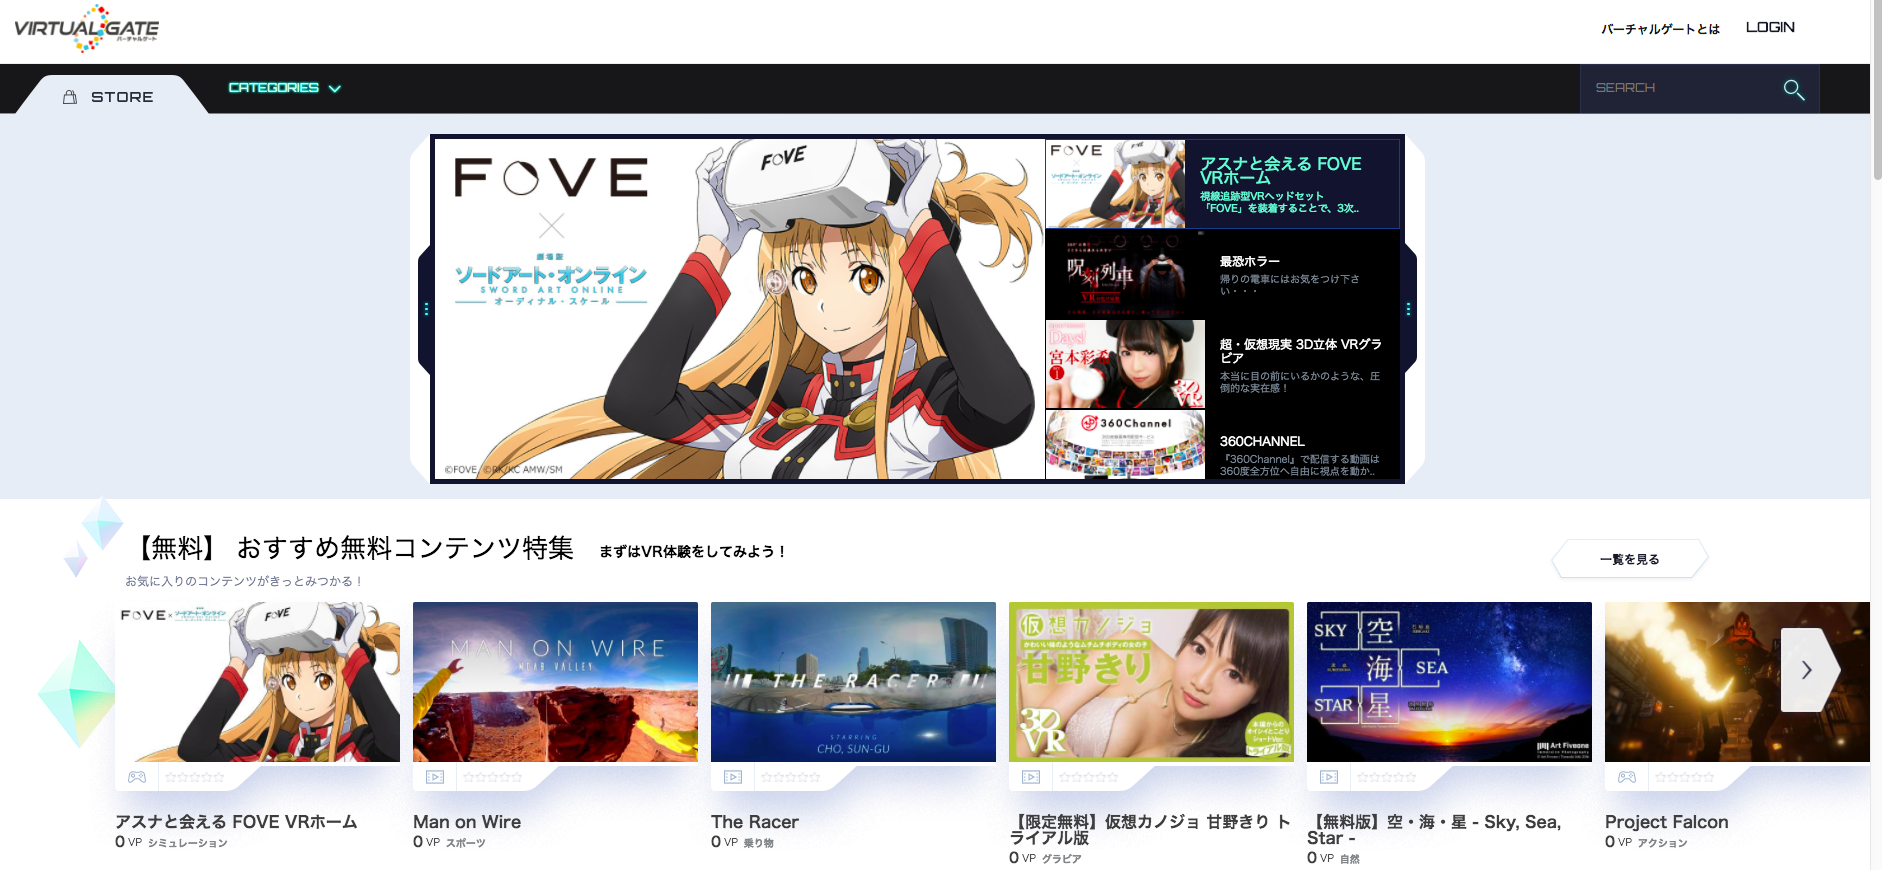The width and height of the screenshot is (1882, 870).
Task: Click gamepad icon under FOVE VRホーム card
Action: pos(137,777)
